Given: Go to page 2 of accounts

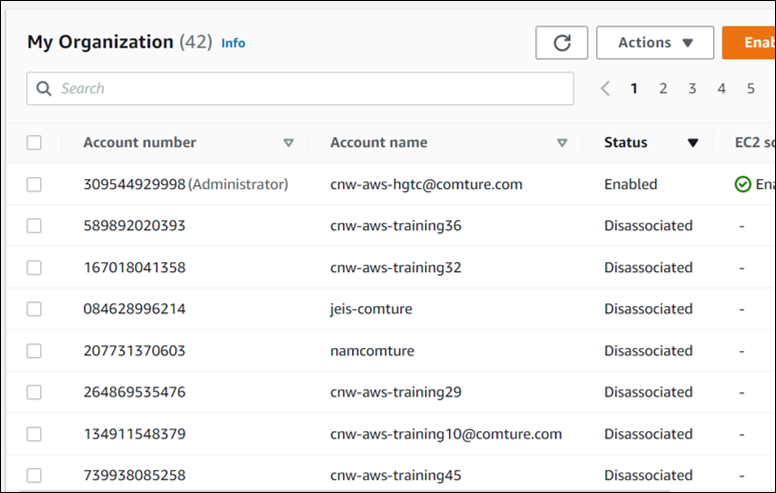Looking at the screenshot, I should click(663, 89).
